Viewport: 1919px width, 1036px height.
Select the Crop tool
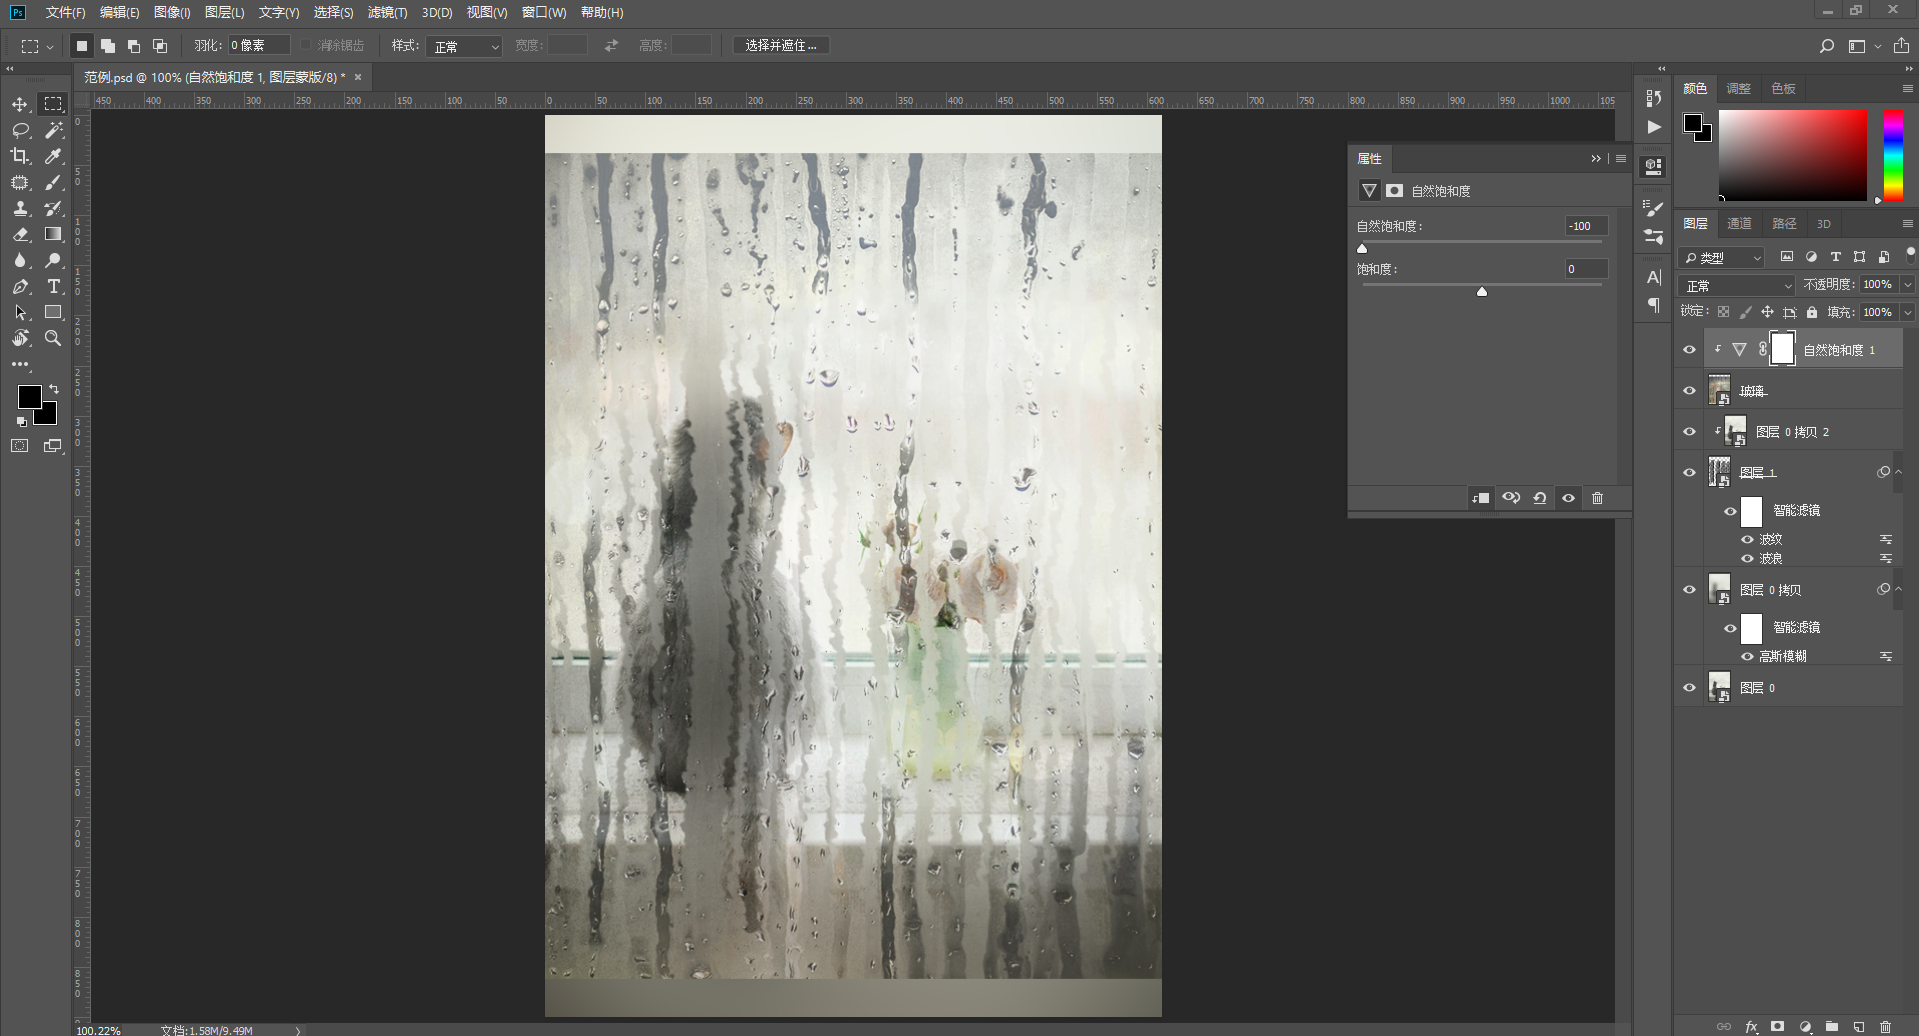pos(20,156)
